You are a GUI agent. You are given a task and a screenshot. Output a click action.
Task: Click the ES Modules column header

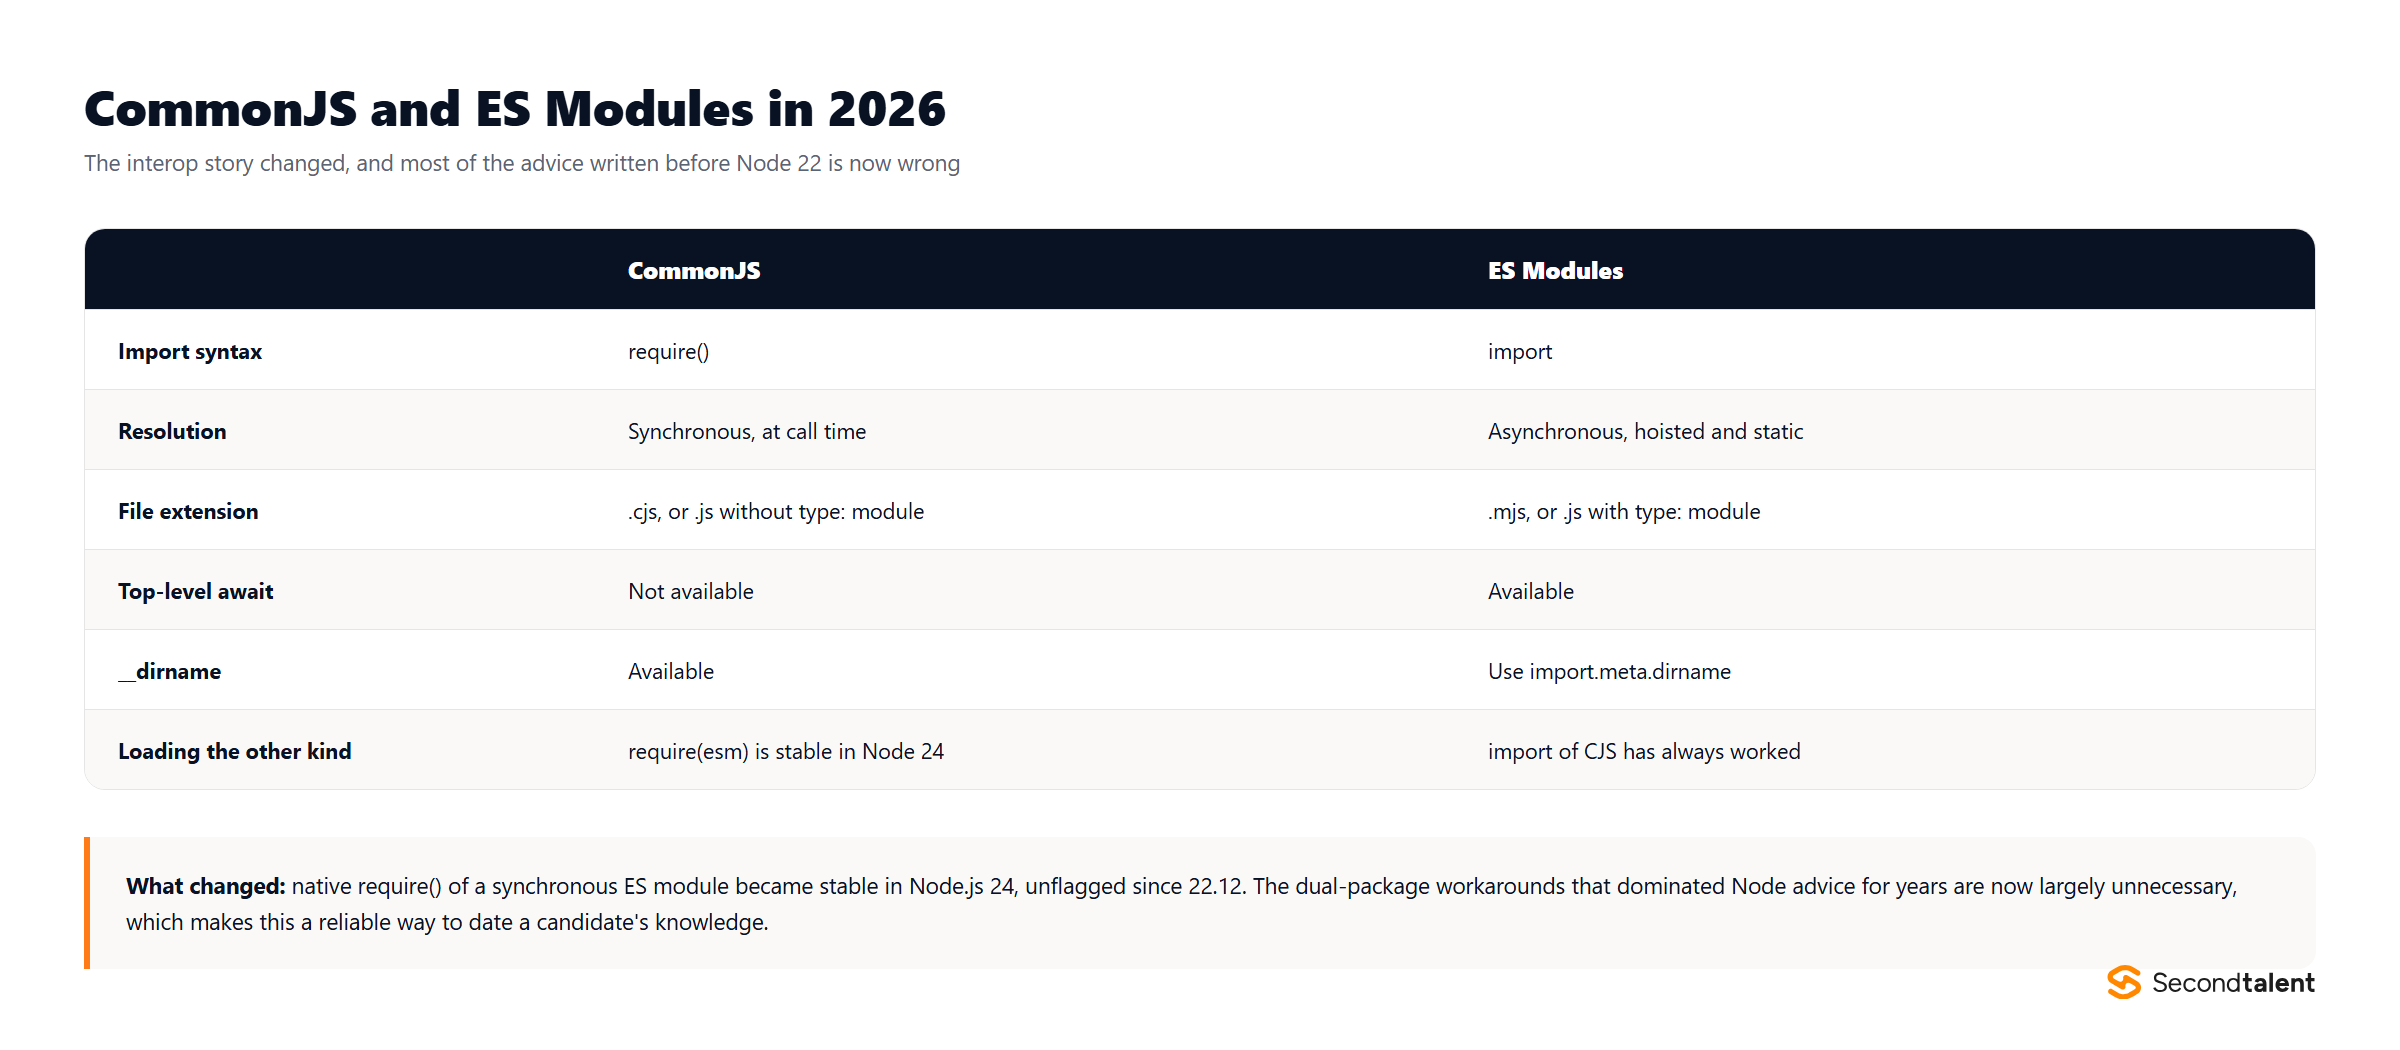[1555, 271]
